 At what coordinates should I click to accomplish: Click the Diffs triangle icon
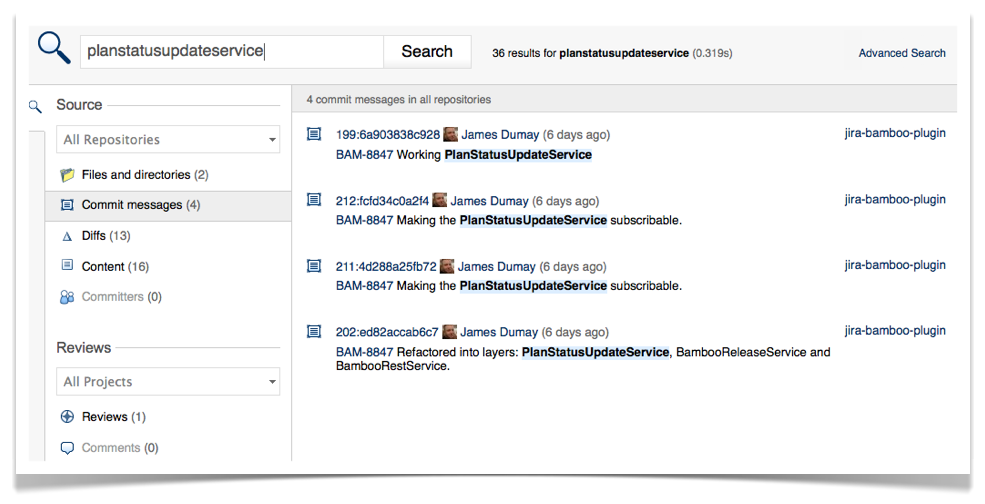[67, 237]
